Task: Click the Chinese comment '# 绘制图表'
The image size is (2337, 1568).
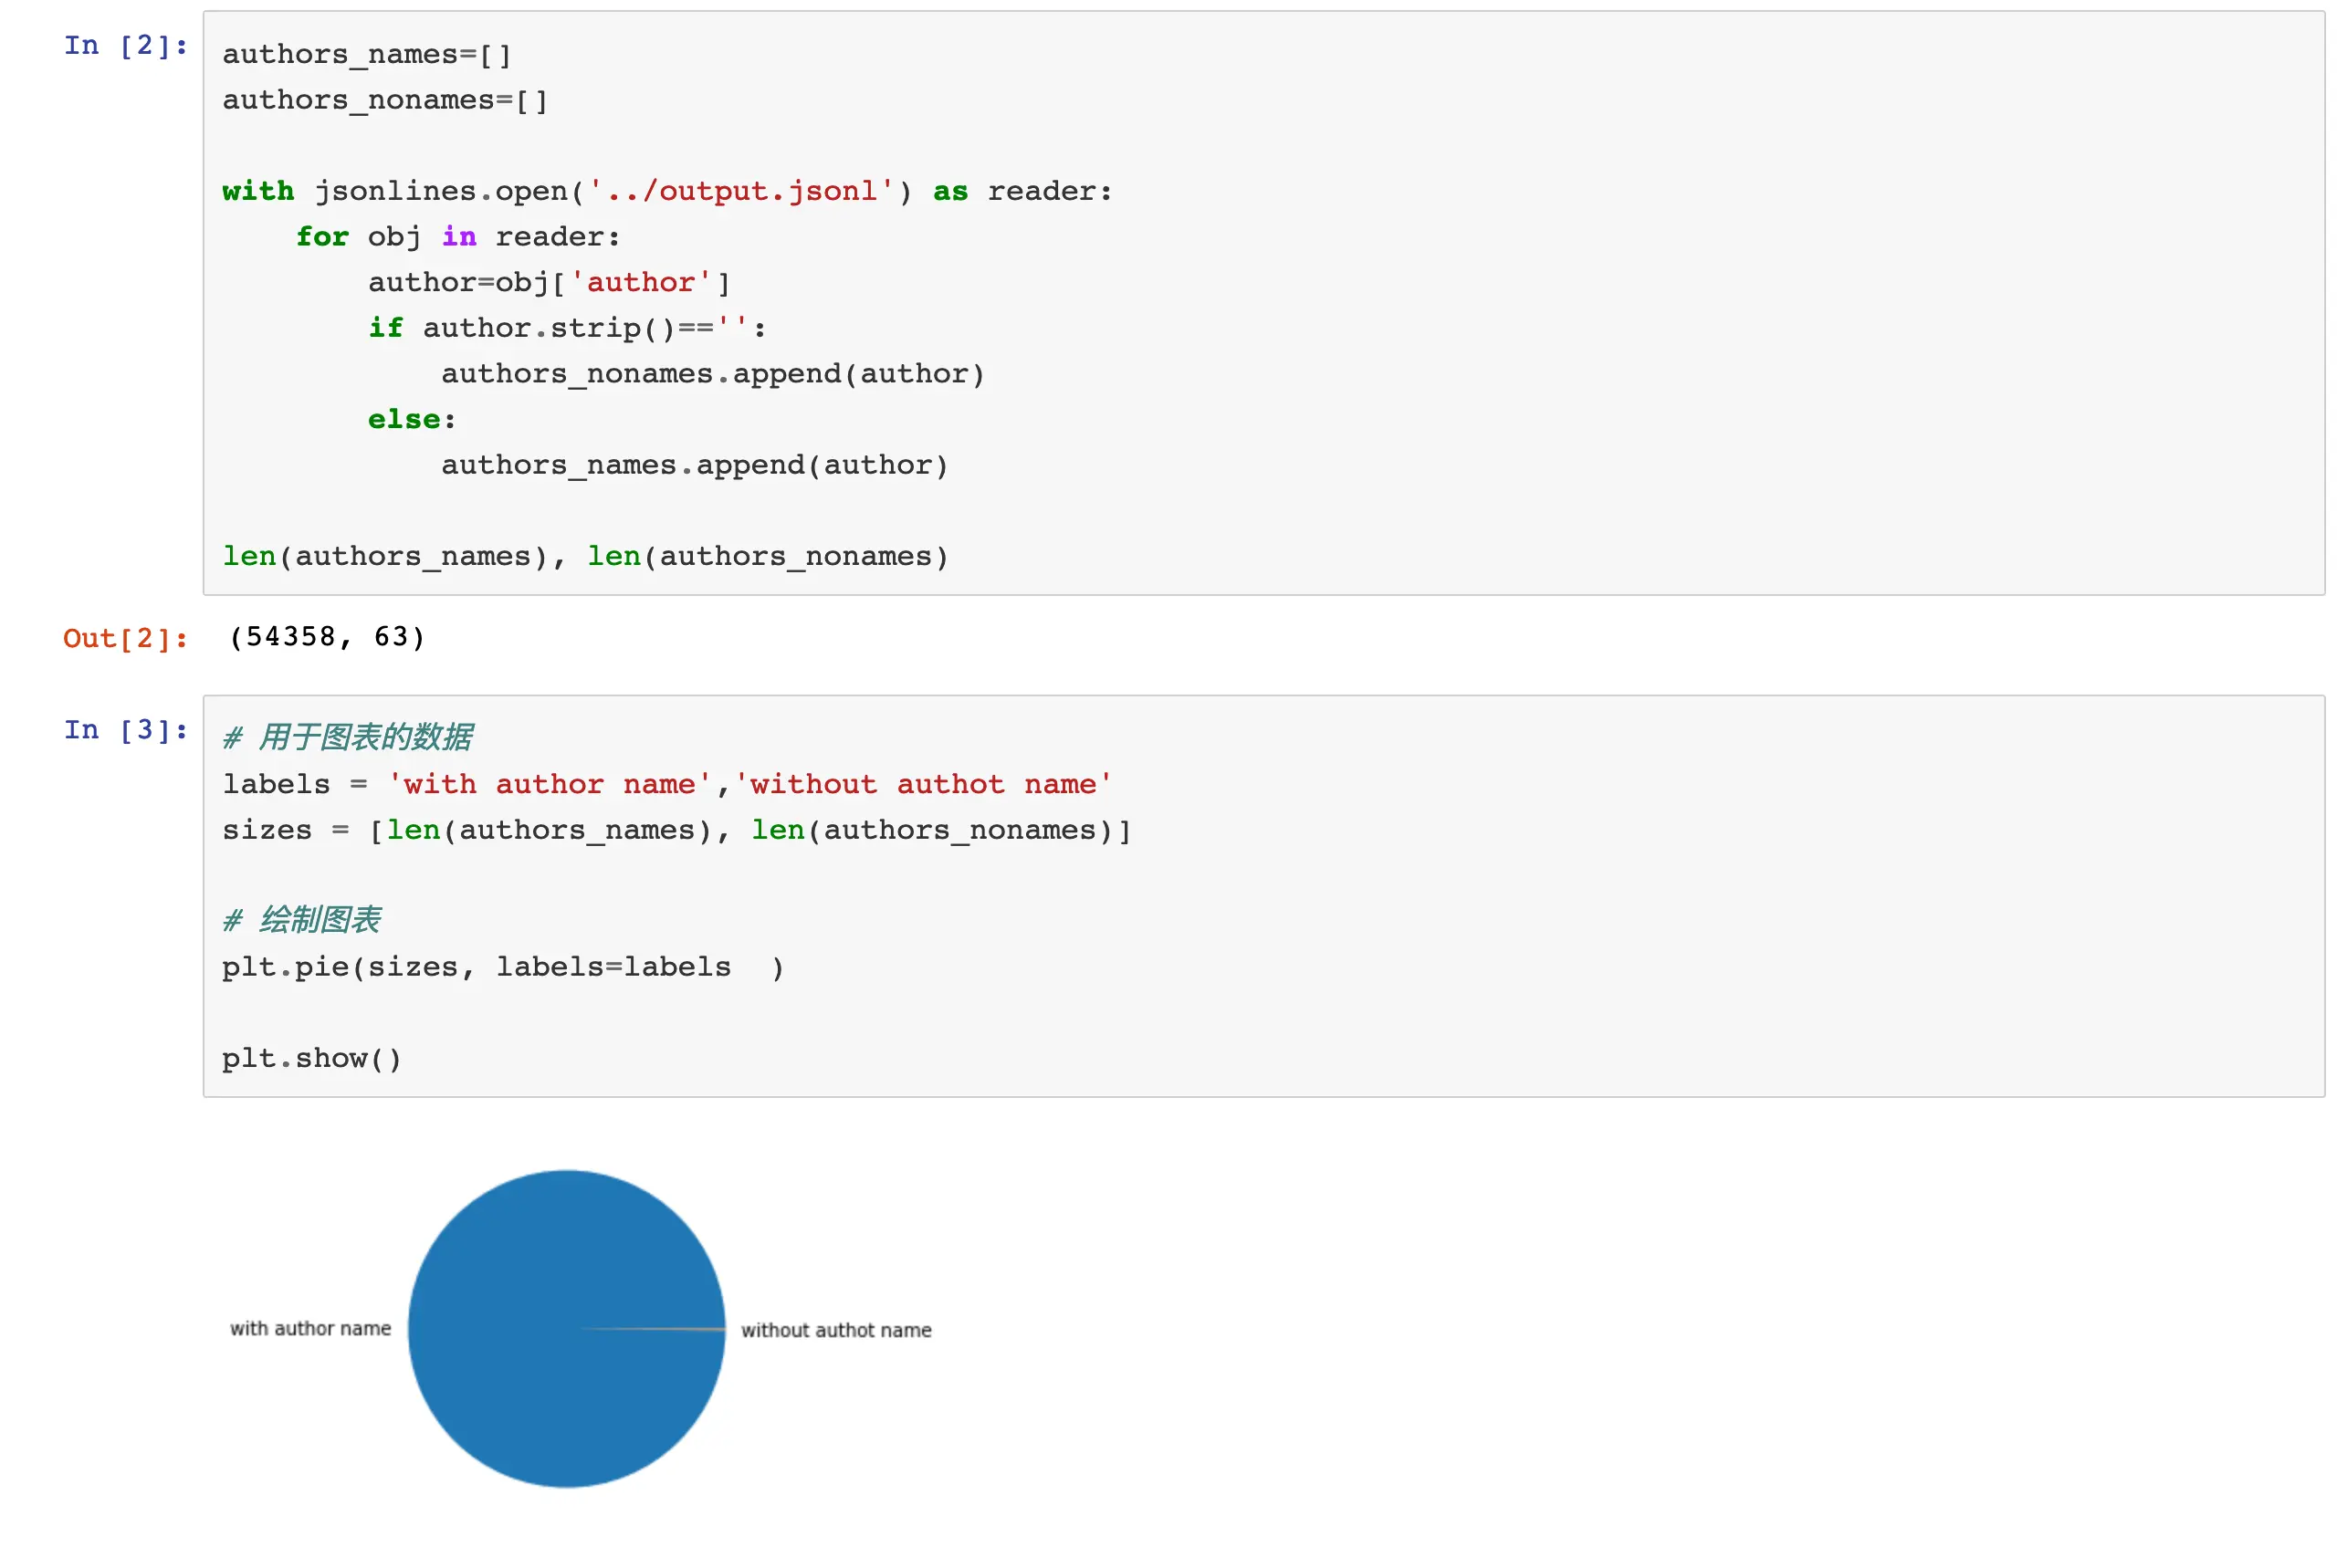Action: coord(301,920)
